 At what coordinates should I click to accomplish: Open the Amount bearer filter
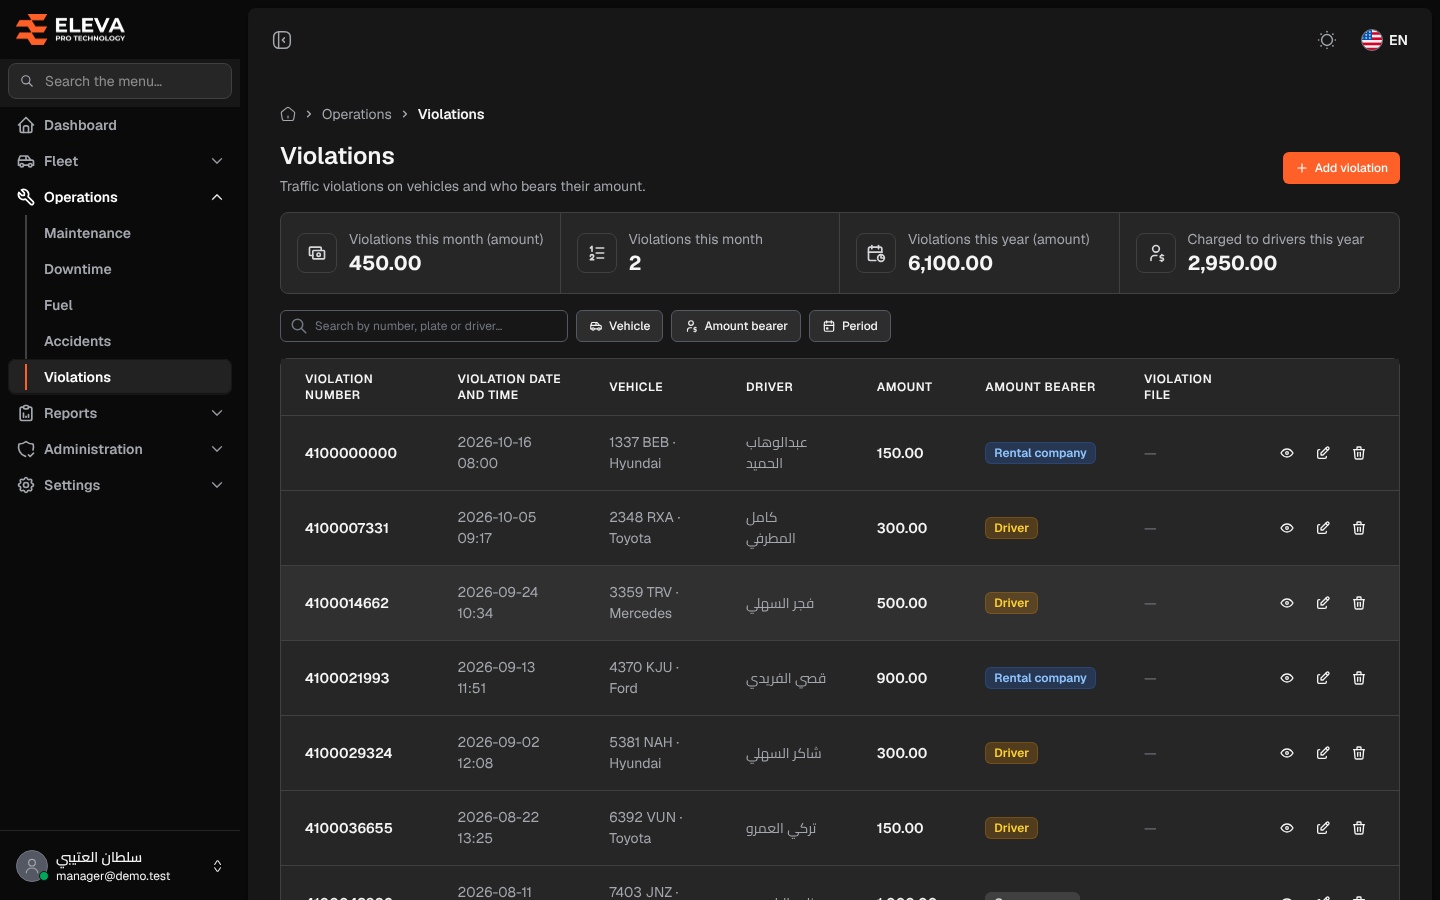click(736, 326)
